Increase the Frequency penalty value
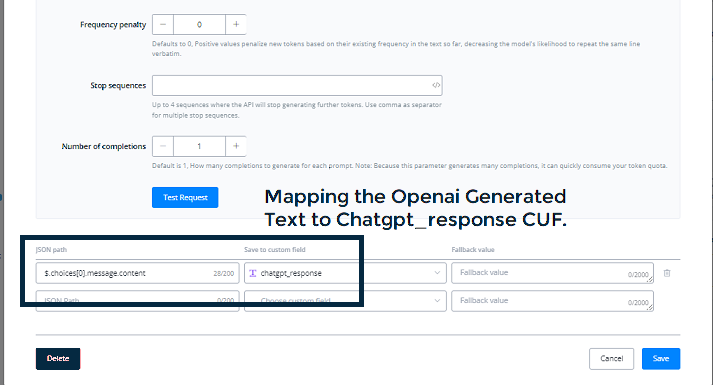Screen dimensions: 713x385 [236, 25]
